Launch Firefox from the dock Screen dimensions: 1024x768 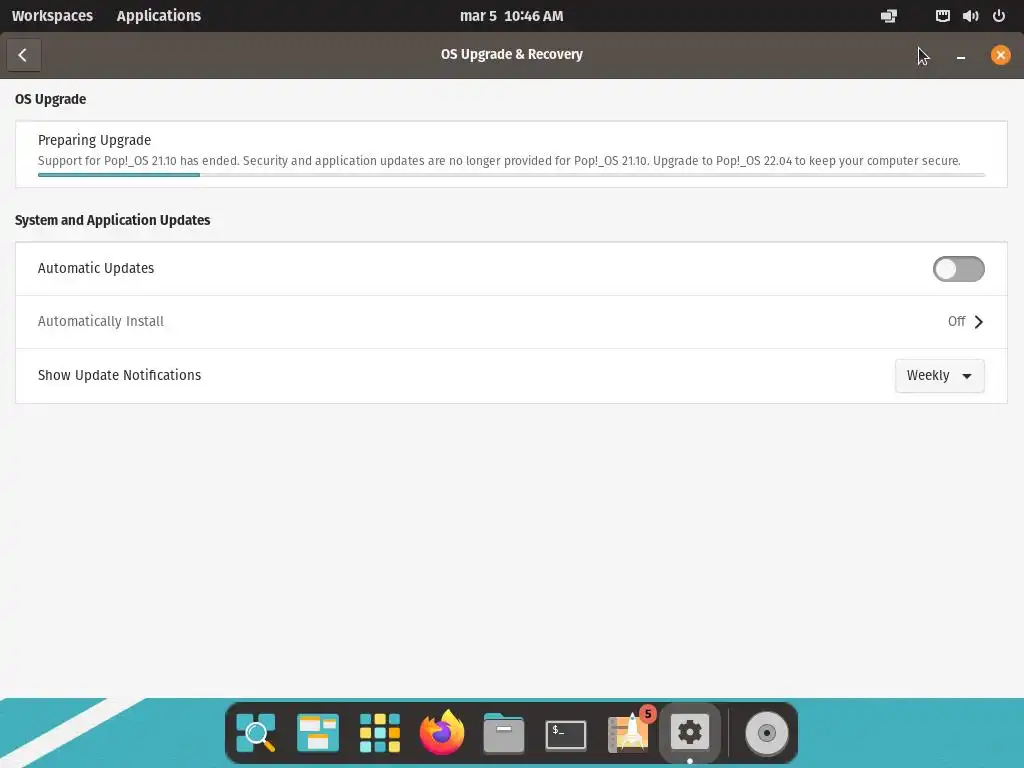(441, 733)
